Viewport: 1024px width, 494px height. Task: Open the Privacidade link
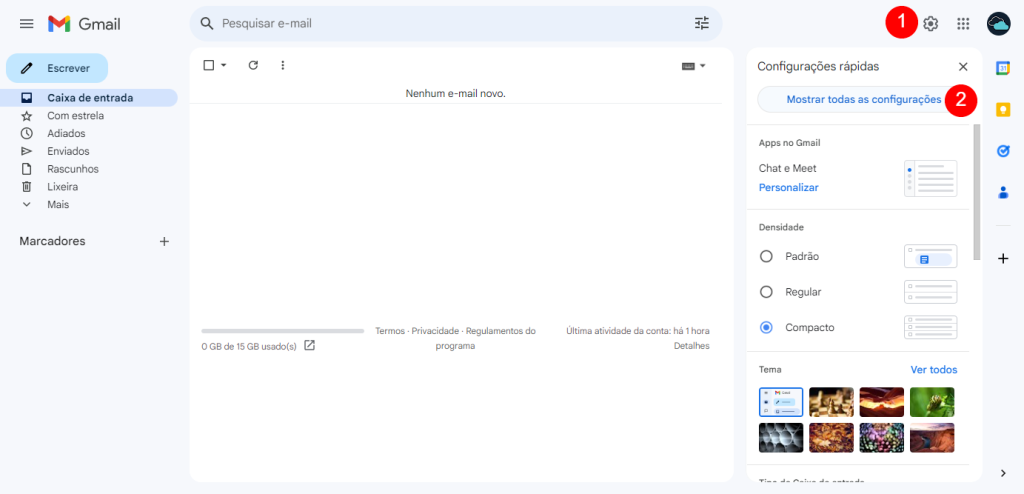[435, 331]
